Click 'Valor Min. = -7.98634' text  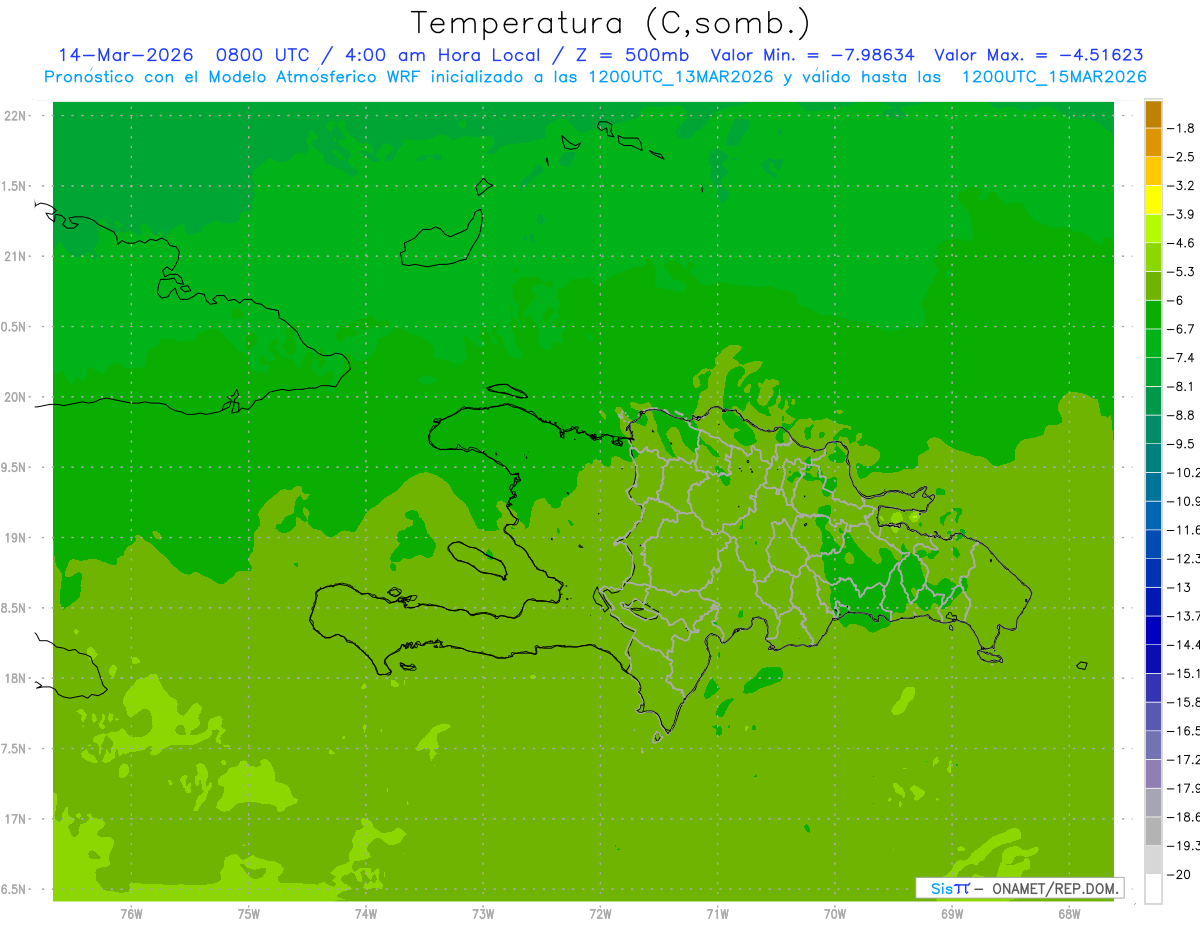pyautogui.click(x=812, y=55)
